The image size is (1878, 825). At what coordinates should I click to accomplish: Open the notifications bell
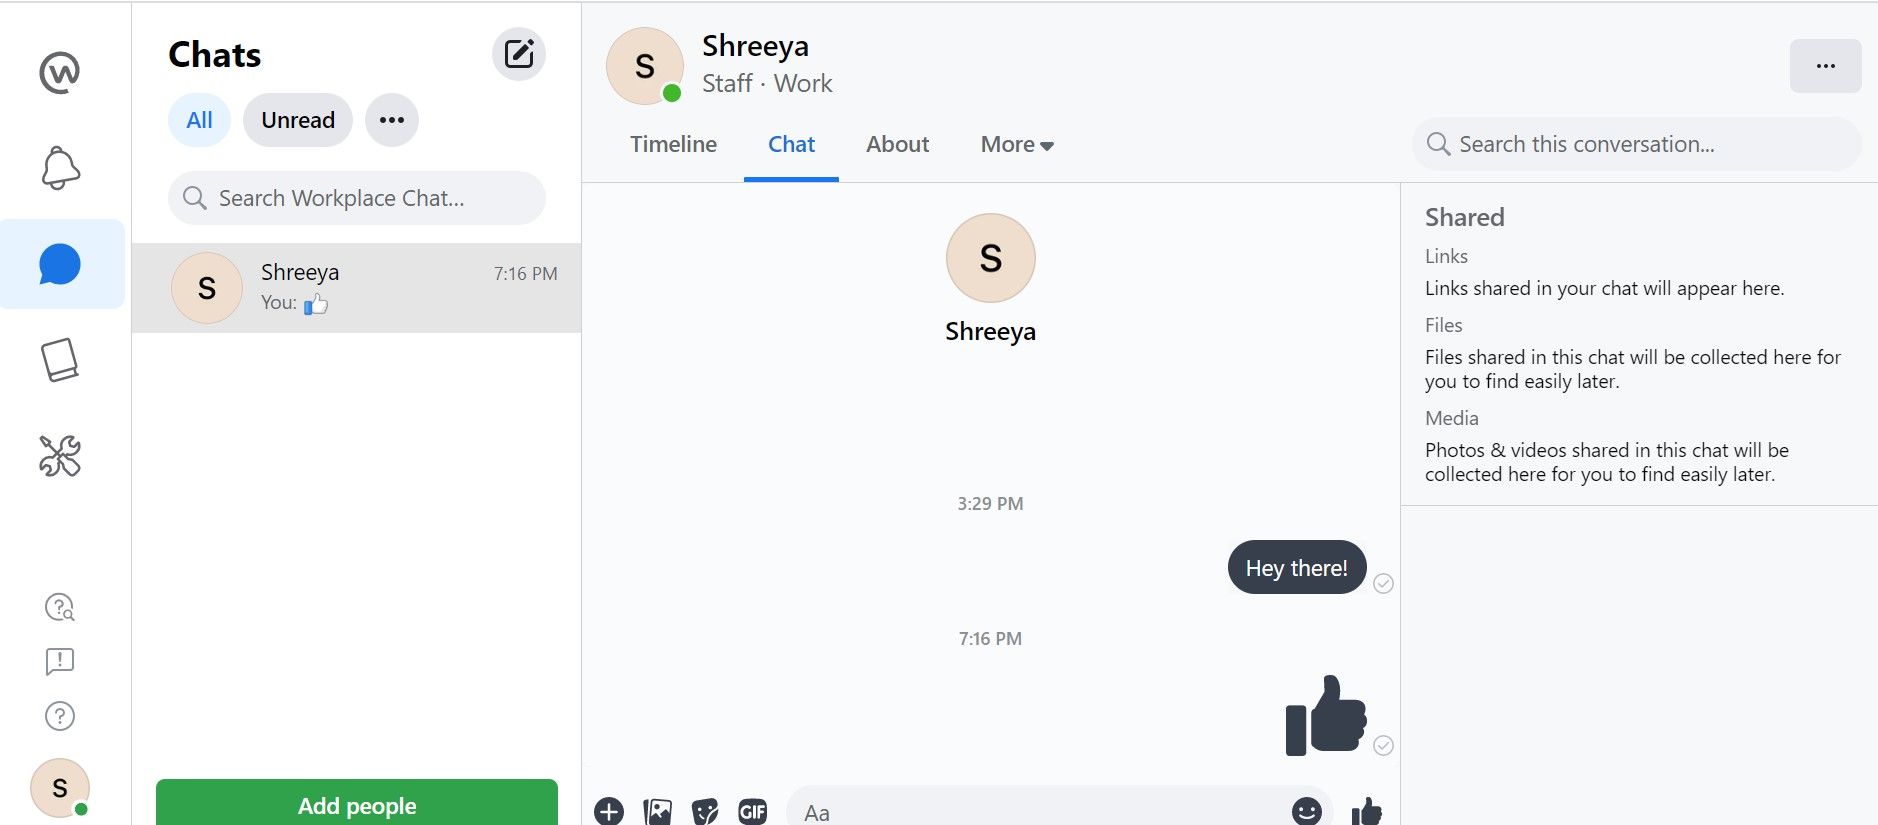point(60,168)
